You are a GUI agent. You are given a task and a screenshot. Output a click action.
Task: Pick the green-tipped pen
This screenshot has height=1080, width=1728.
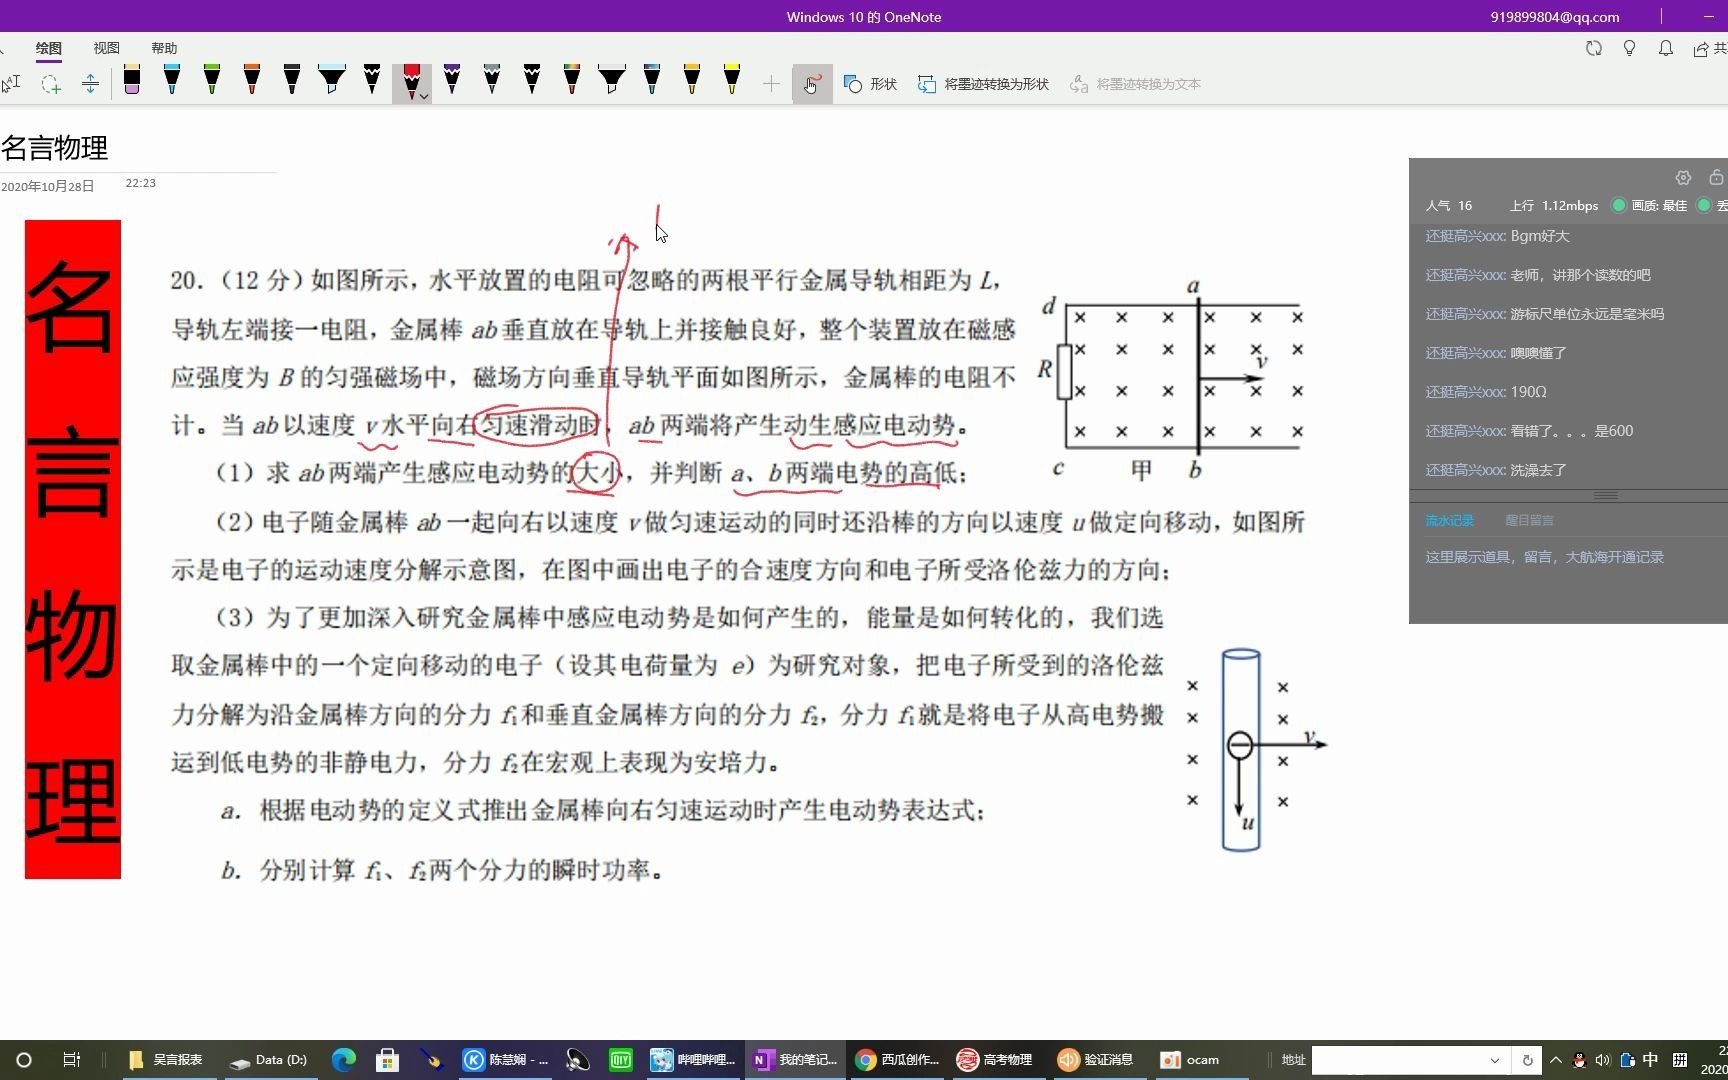pyautogui.click(x=212, y=81)
